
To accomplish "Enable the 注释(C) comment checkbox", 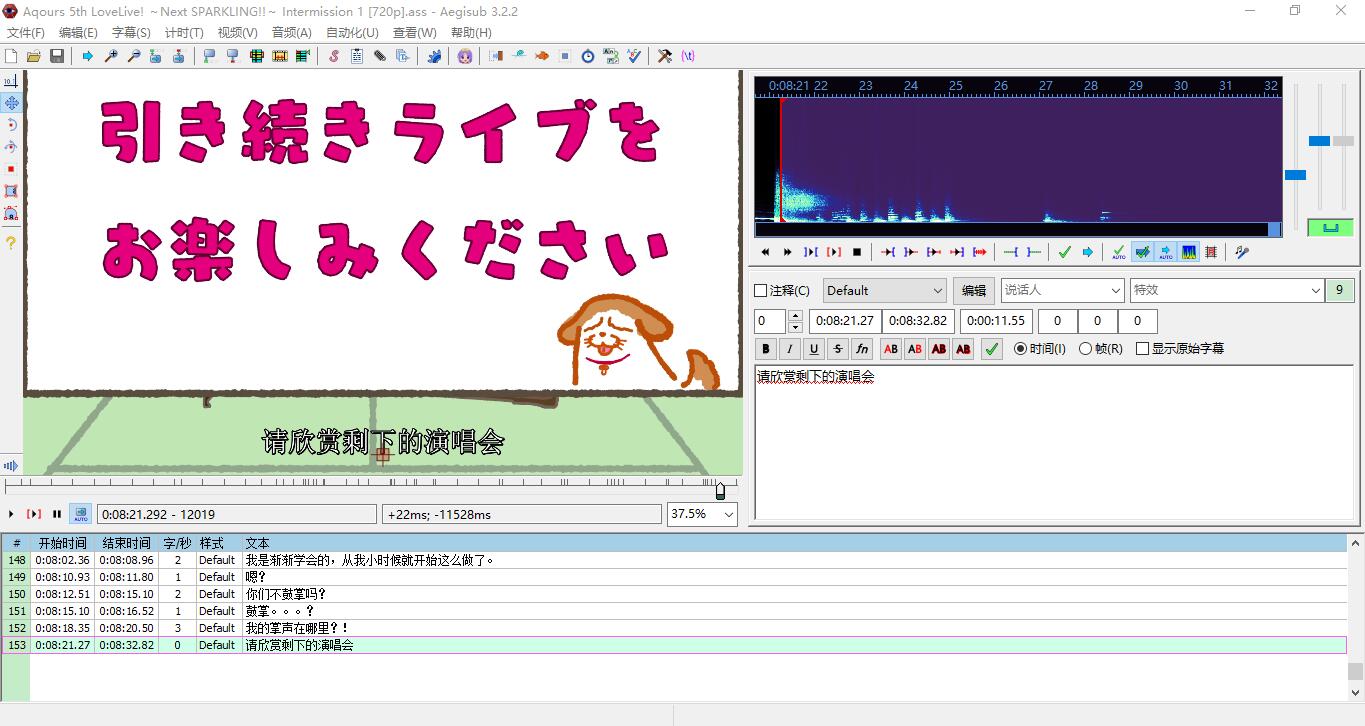I will [782, 291].
